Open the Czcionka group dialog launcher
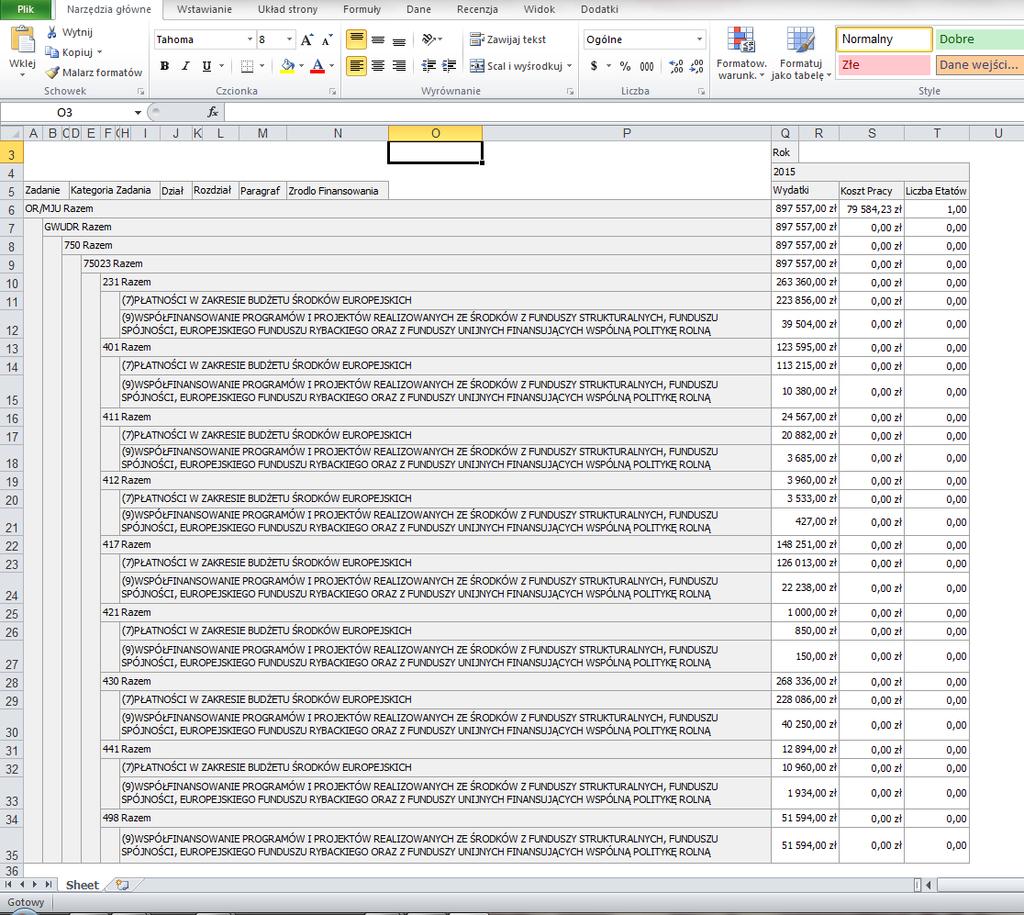The image size is (1024, 915). [332, 92]
